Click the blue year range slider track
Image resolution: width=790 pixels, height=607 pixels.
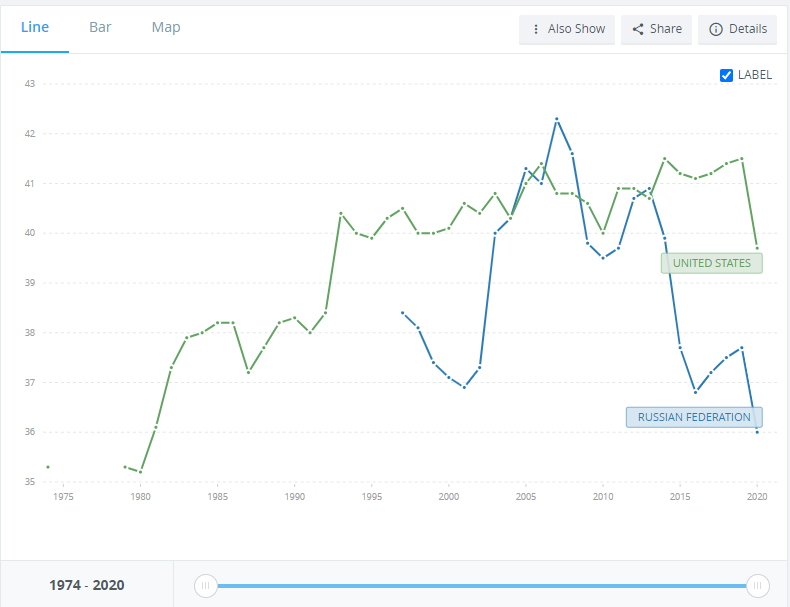click(x=480, y=585)
